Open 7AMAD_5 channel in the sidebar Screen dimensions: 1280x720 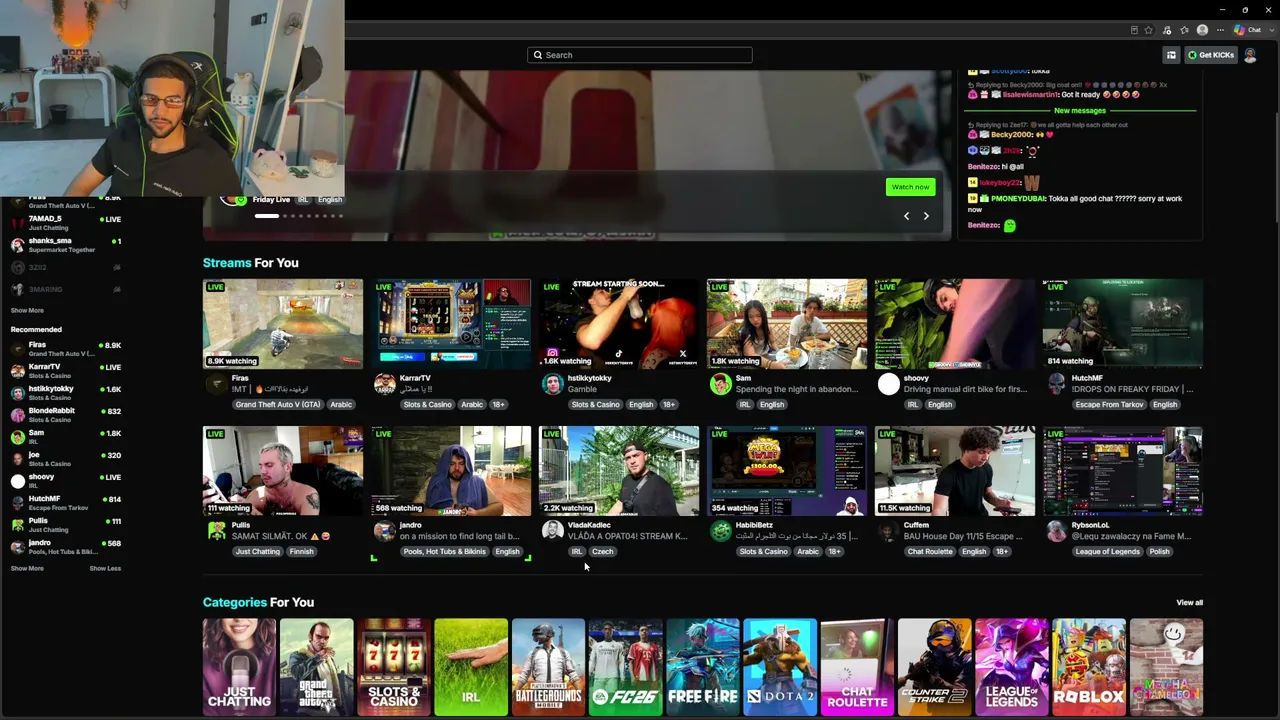pyautogui.click(x=66, y=223)
